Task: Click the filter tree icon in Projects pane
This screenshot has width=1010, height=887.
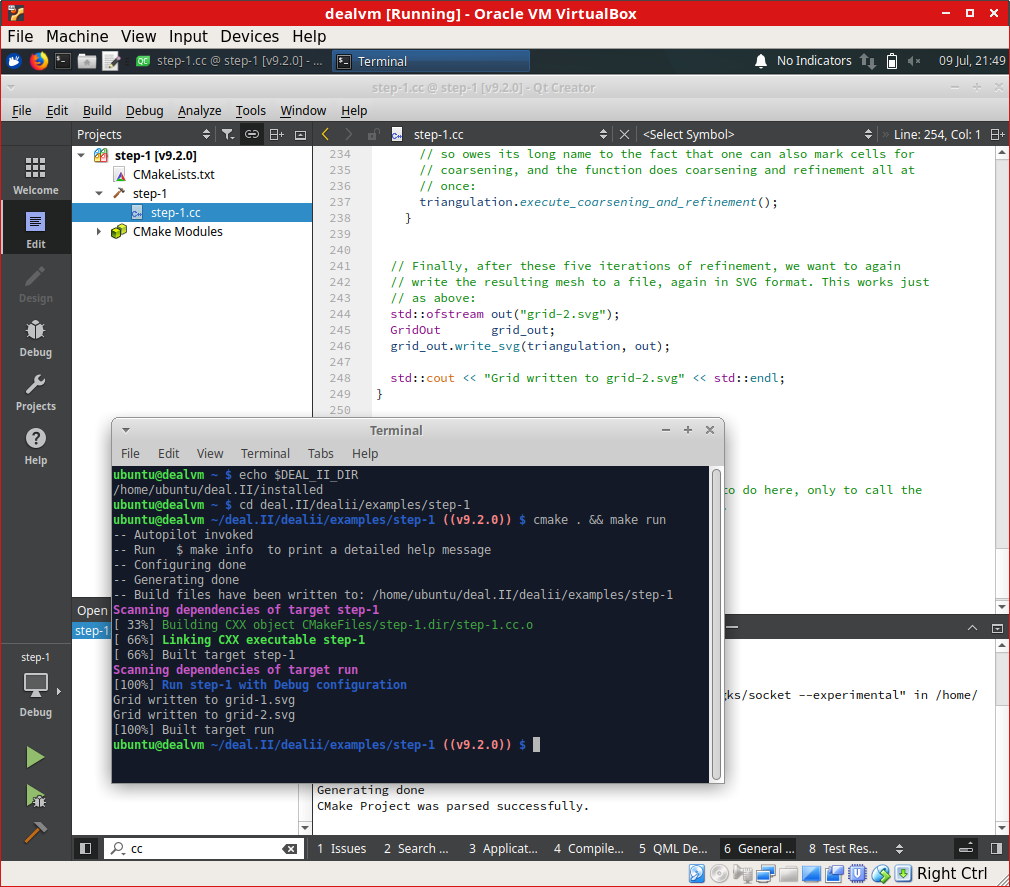Action: (x=227, y=134)
